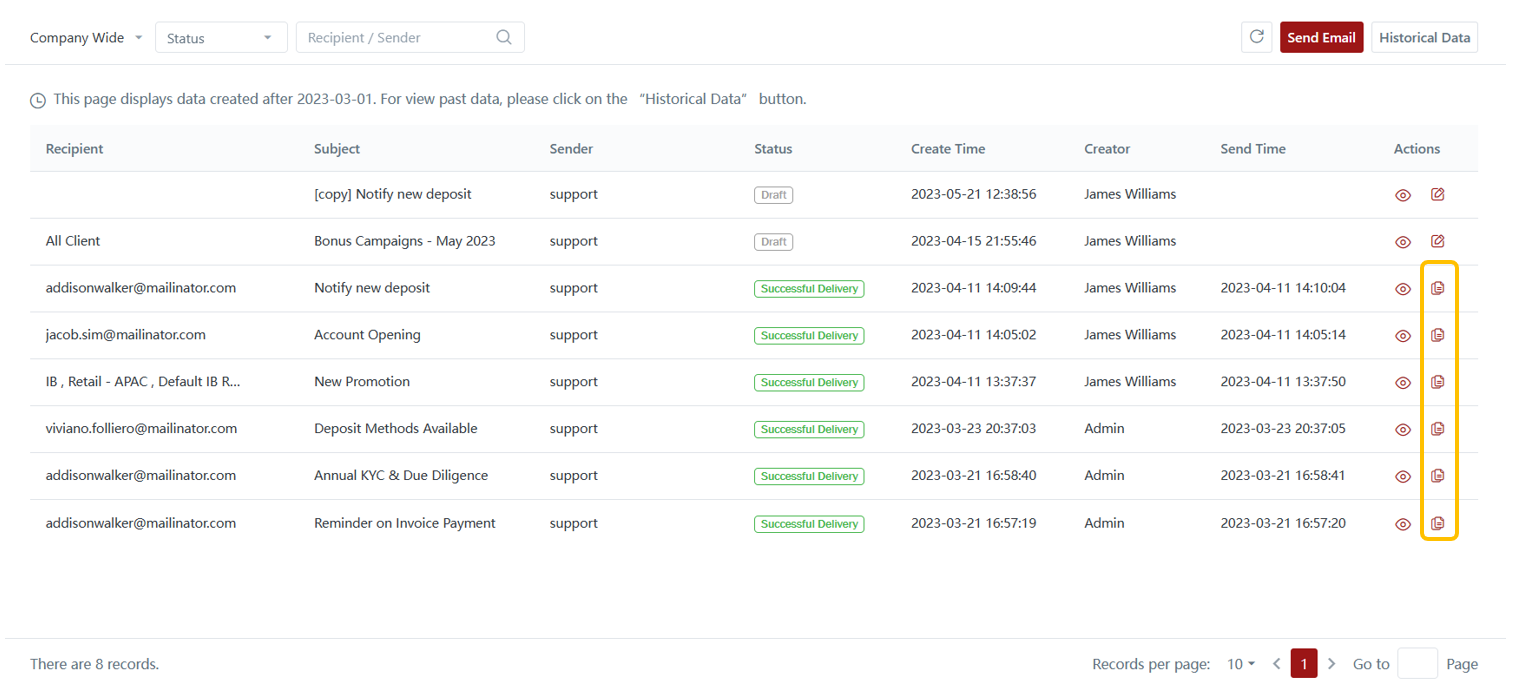The height and width of the screenshot is (693, 1521).
Task: Click the Go to page number box
Action: click(1417, 664)
